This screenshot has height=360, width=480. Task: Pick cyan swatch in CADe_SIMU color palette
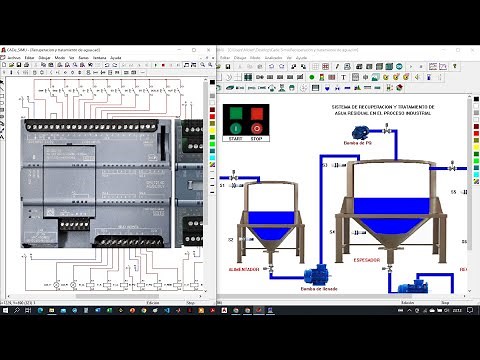pyautogui.click(x=212, y=157)
